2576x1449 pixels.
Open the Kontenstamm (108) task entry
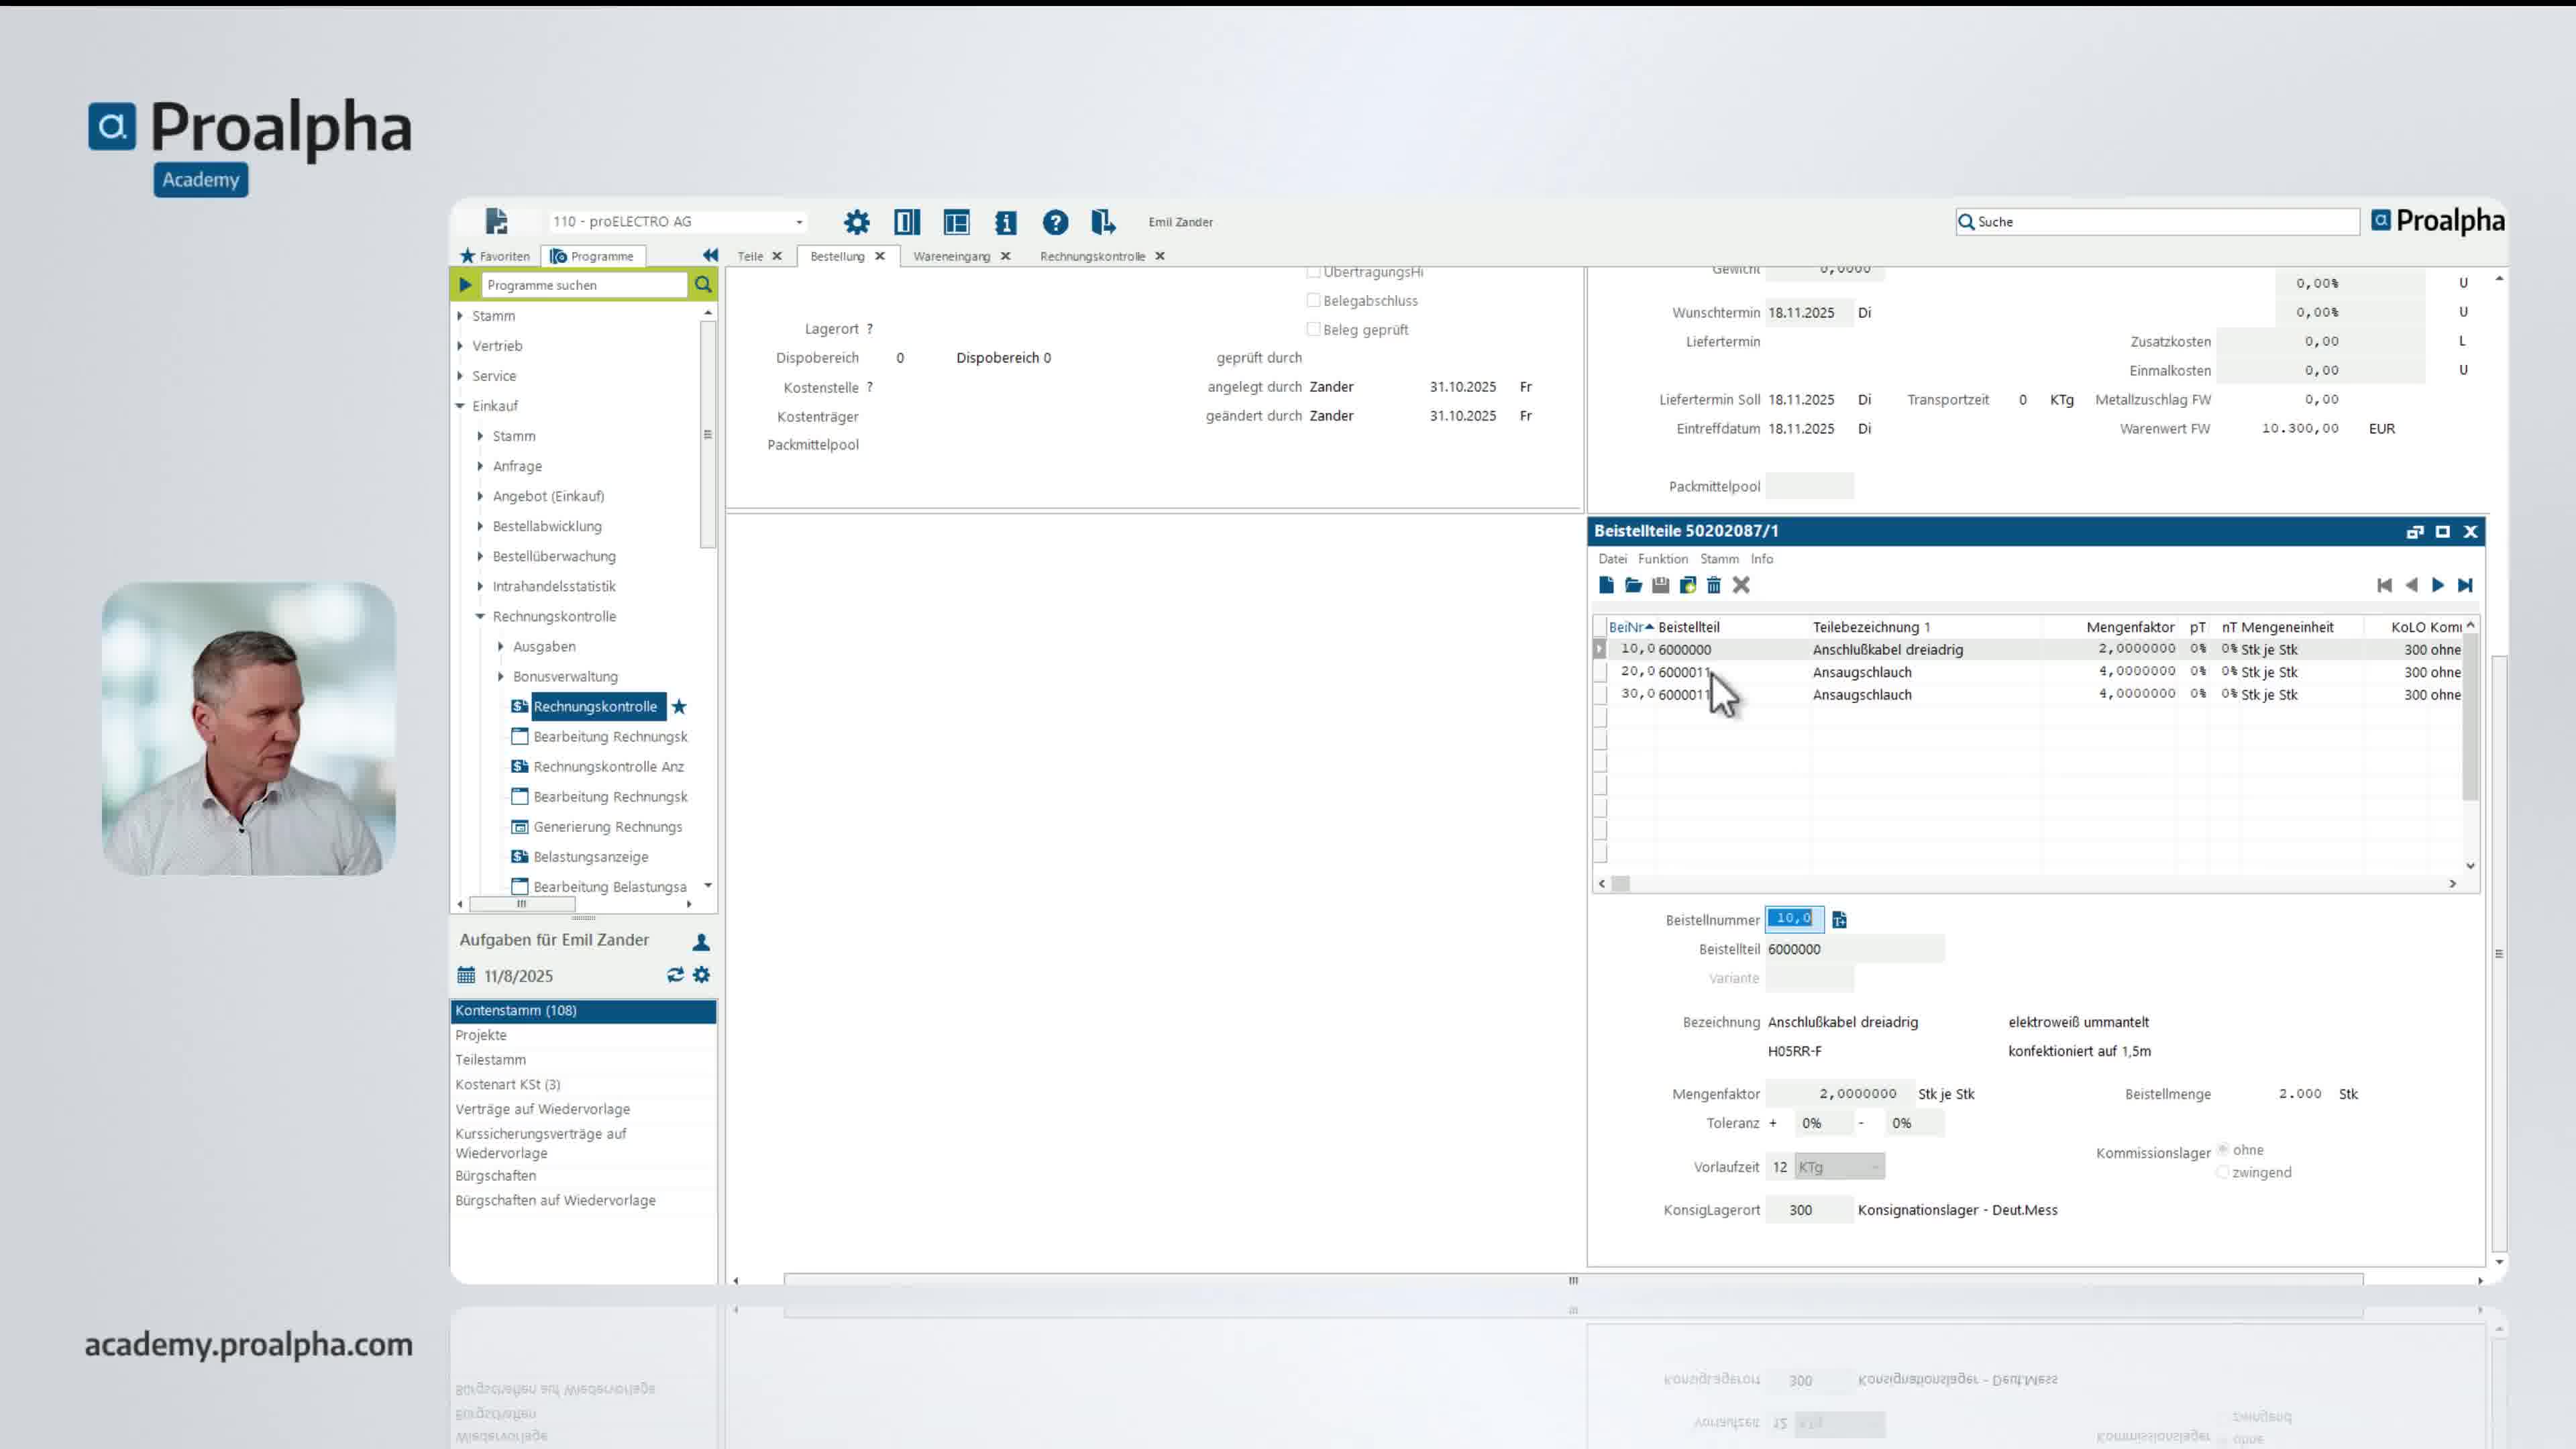click(515, 1010)
